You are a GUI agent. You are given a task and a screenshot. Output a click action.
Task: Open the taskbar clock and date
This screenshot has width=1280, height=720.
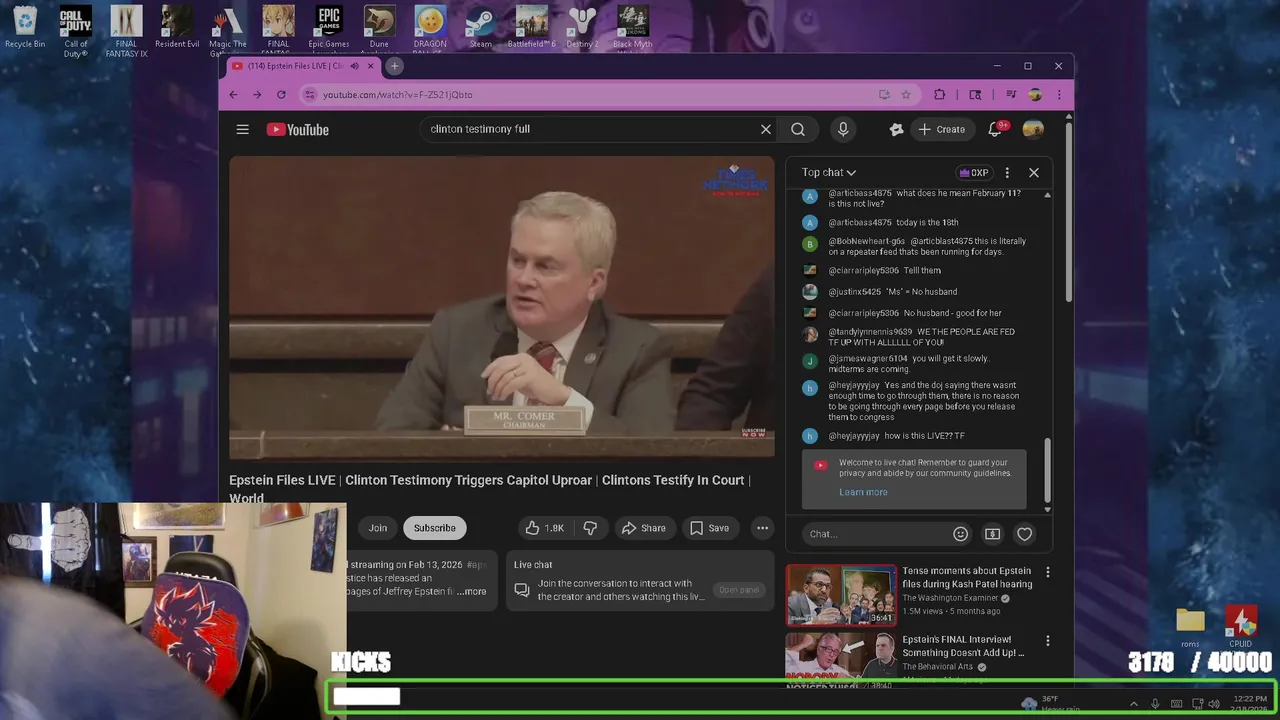coord(1250,704)
